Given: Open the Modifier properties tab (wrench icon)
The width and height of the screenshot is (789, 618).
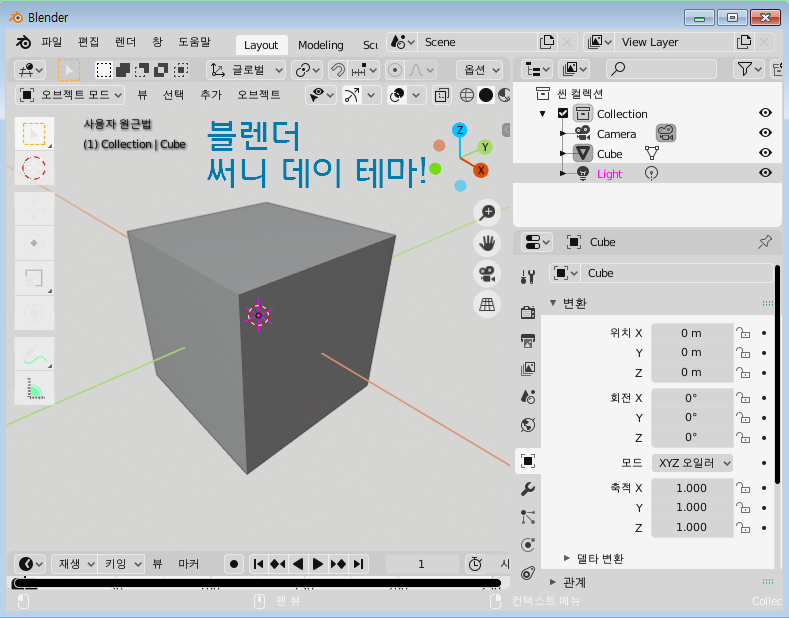Looking at the screenshot, I should [x=528, y=489].
